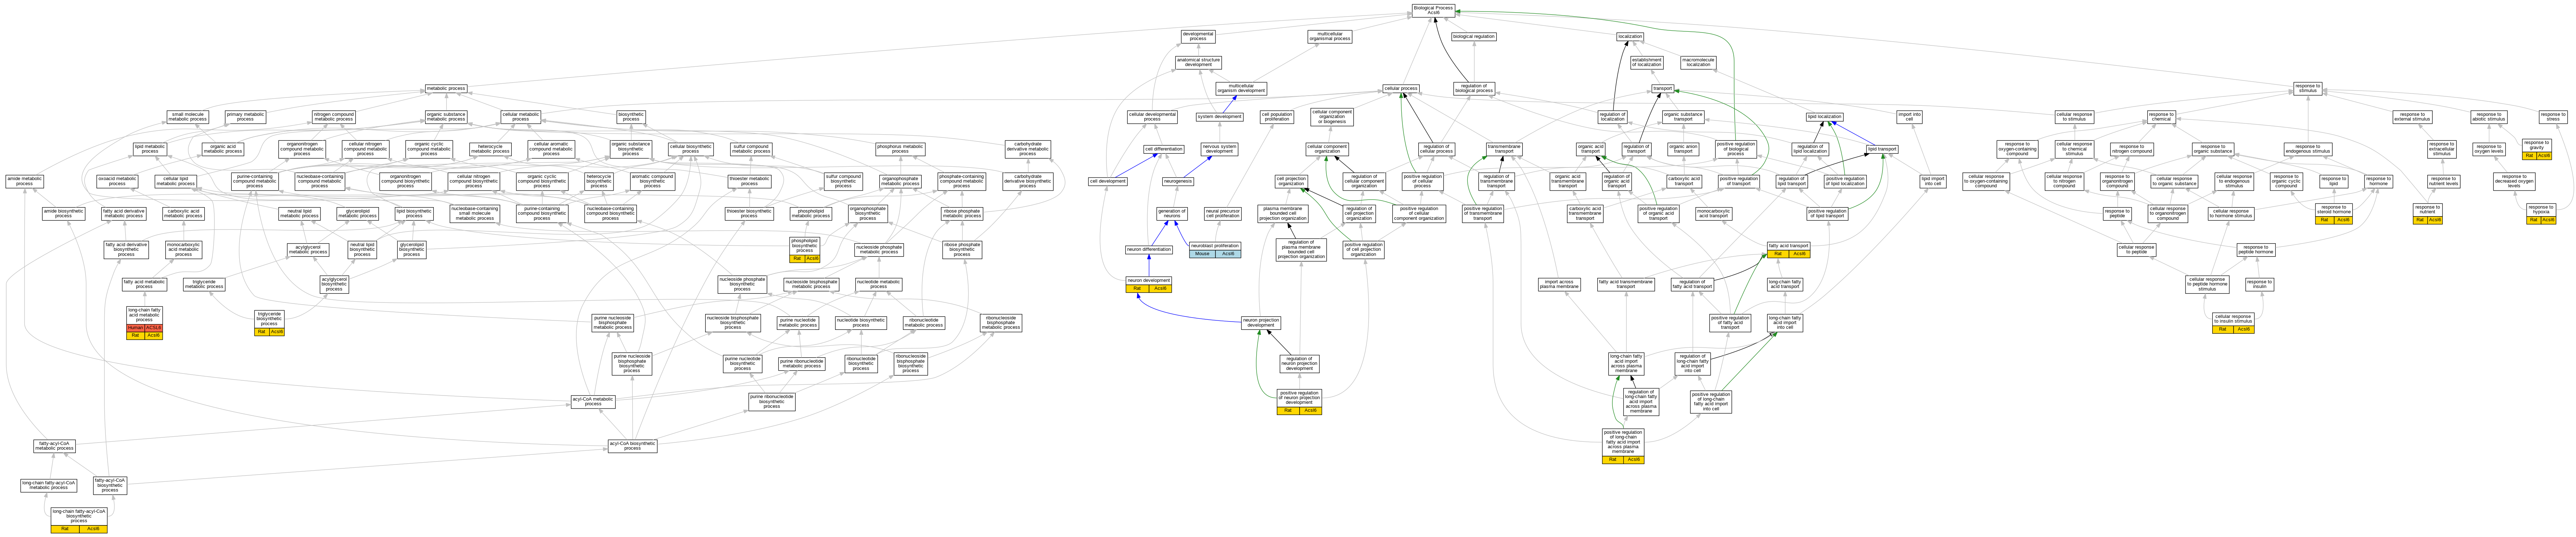The image size is (2576, 537).
Task: Select the 'neuron development' node
Action: (1148, 280)
